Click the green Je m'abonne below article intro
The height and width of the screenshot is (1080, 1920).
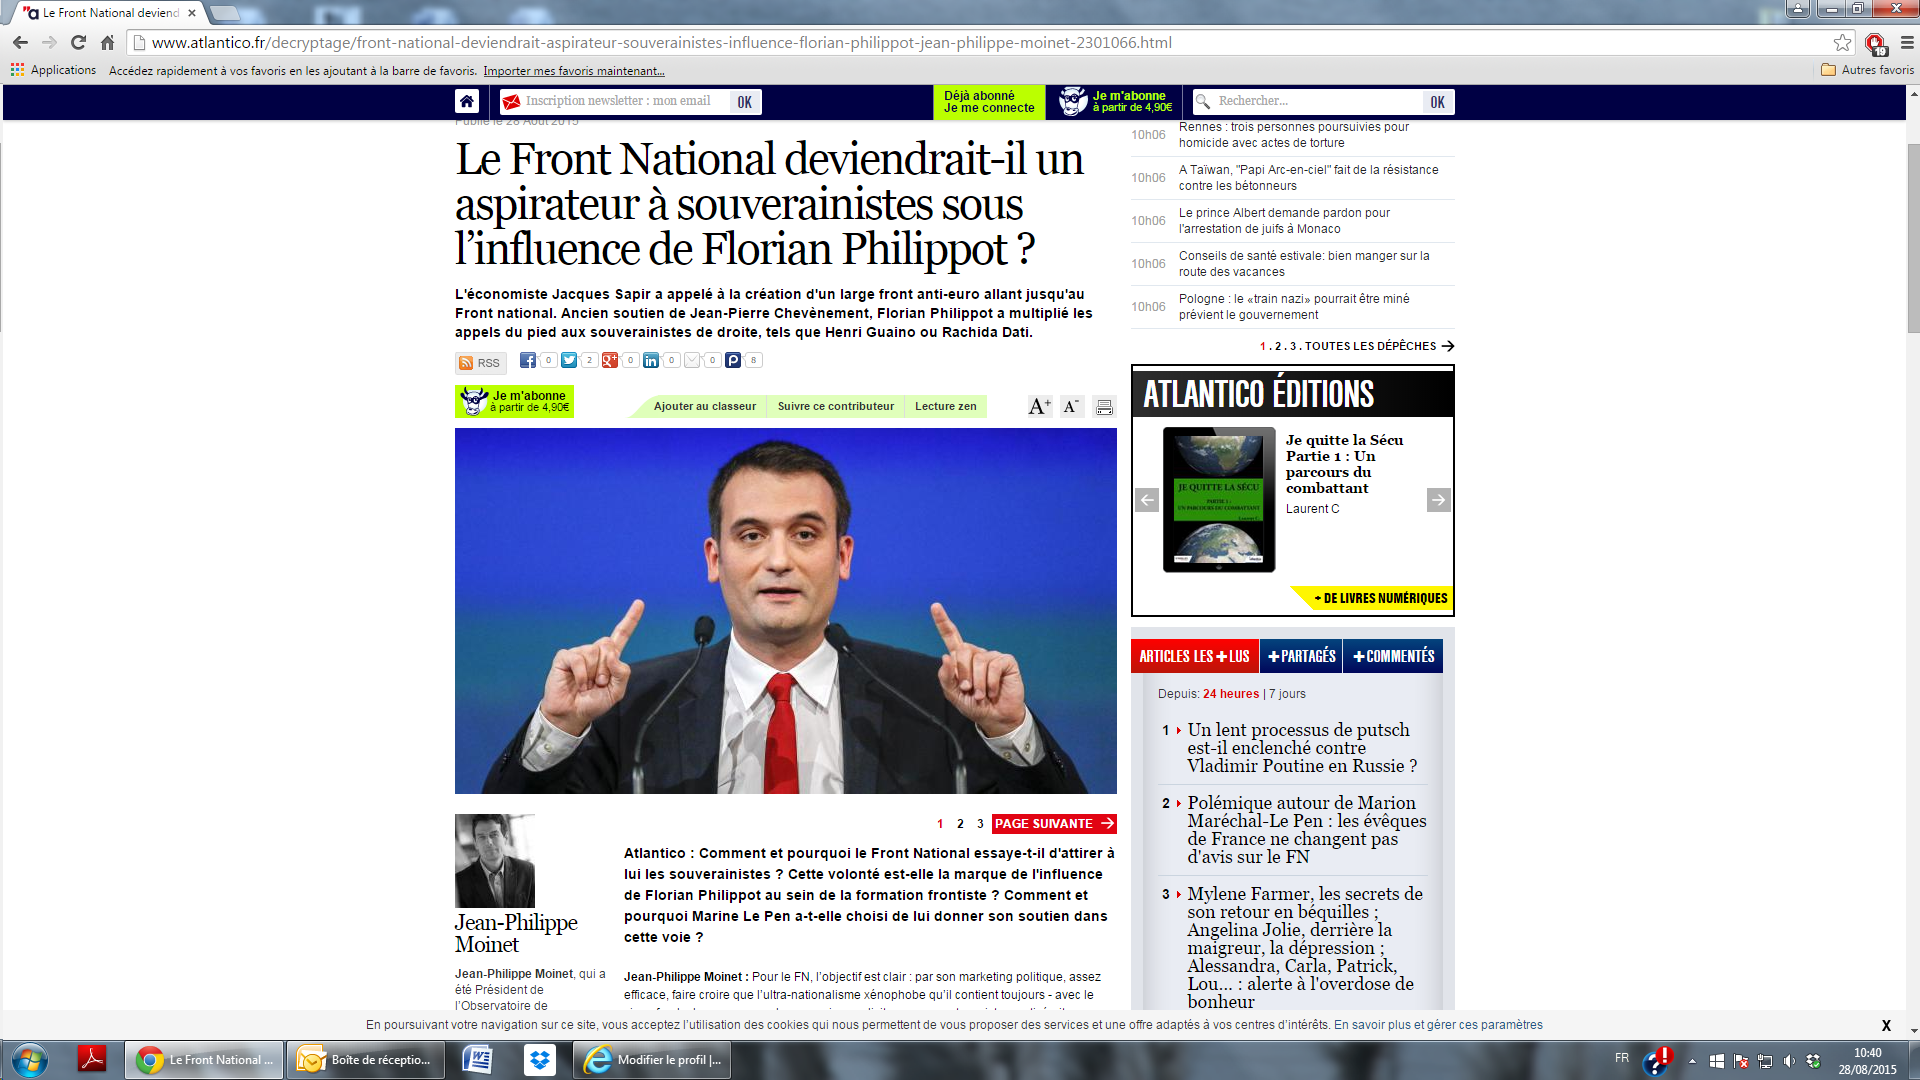click(x=514, y=401)
